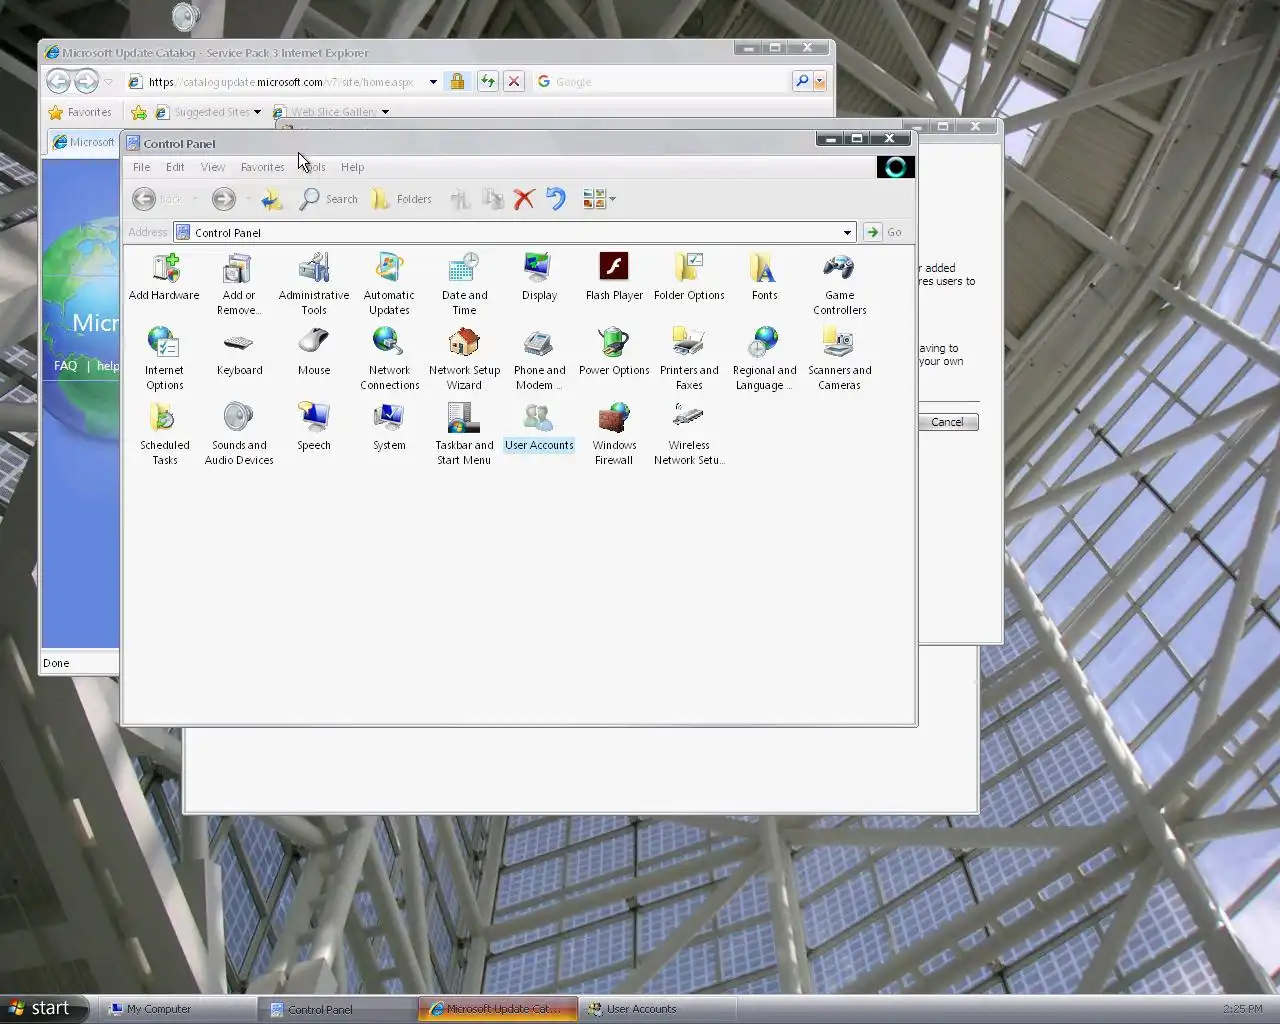1280x1024 pixels.
Task: Open Printers and Faxes
Action: click(689, 359)
